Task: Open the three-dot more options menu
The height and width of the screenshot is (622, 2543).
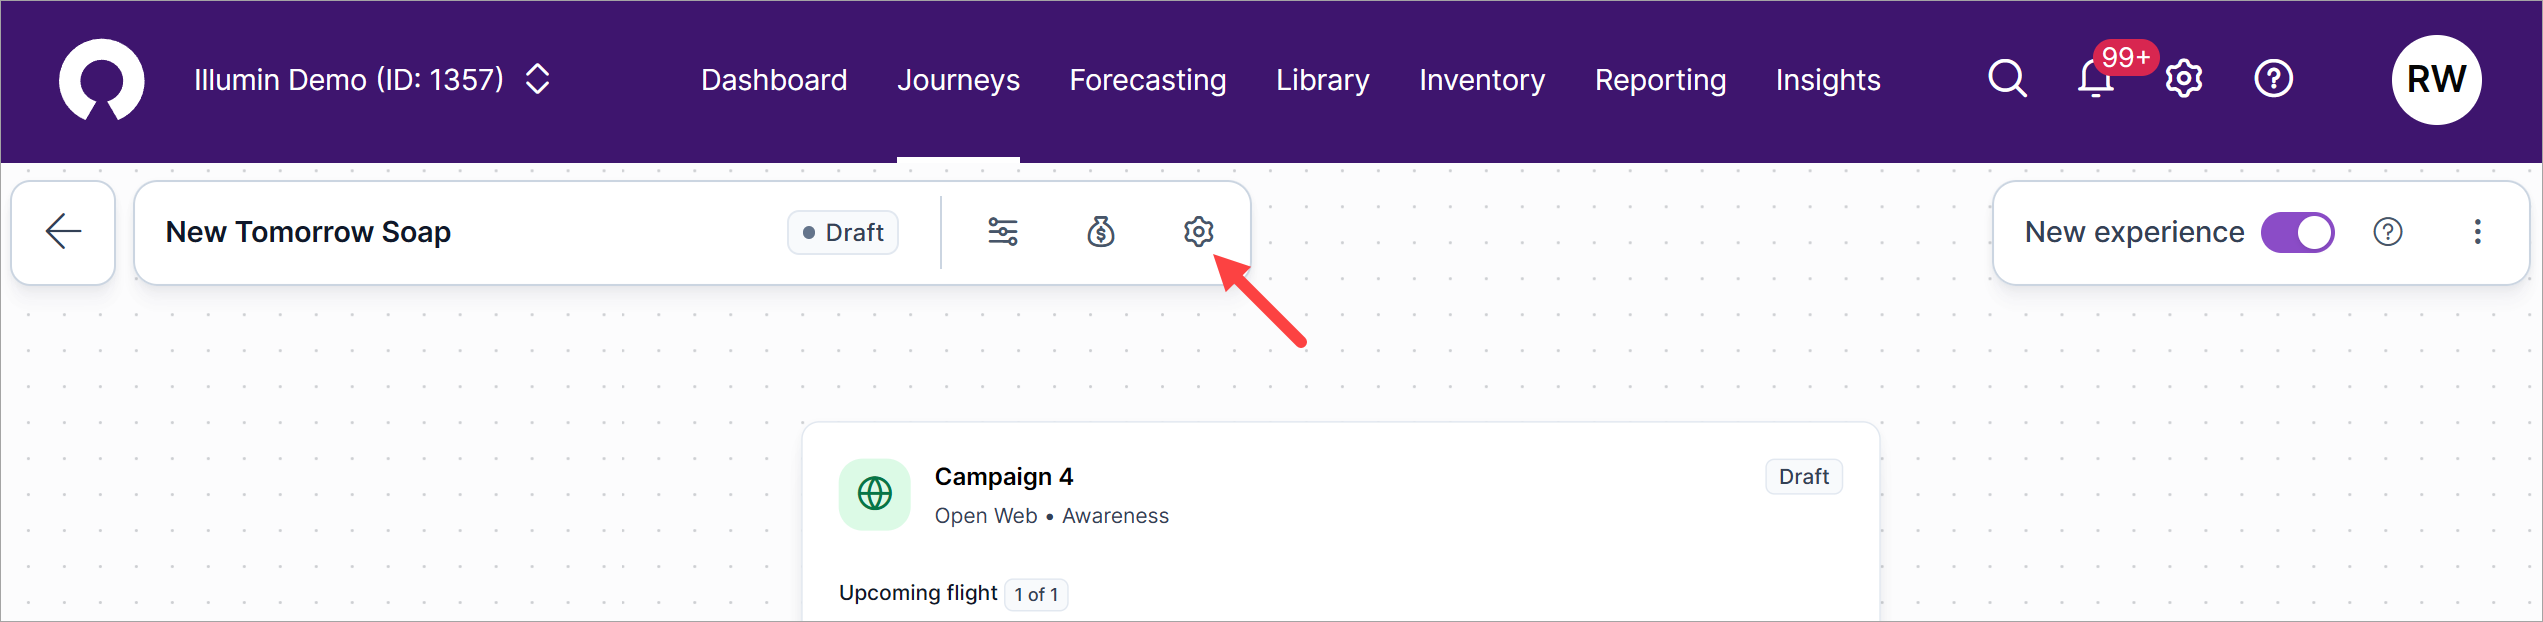Action: (x=2477, y=232)
